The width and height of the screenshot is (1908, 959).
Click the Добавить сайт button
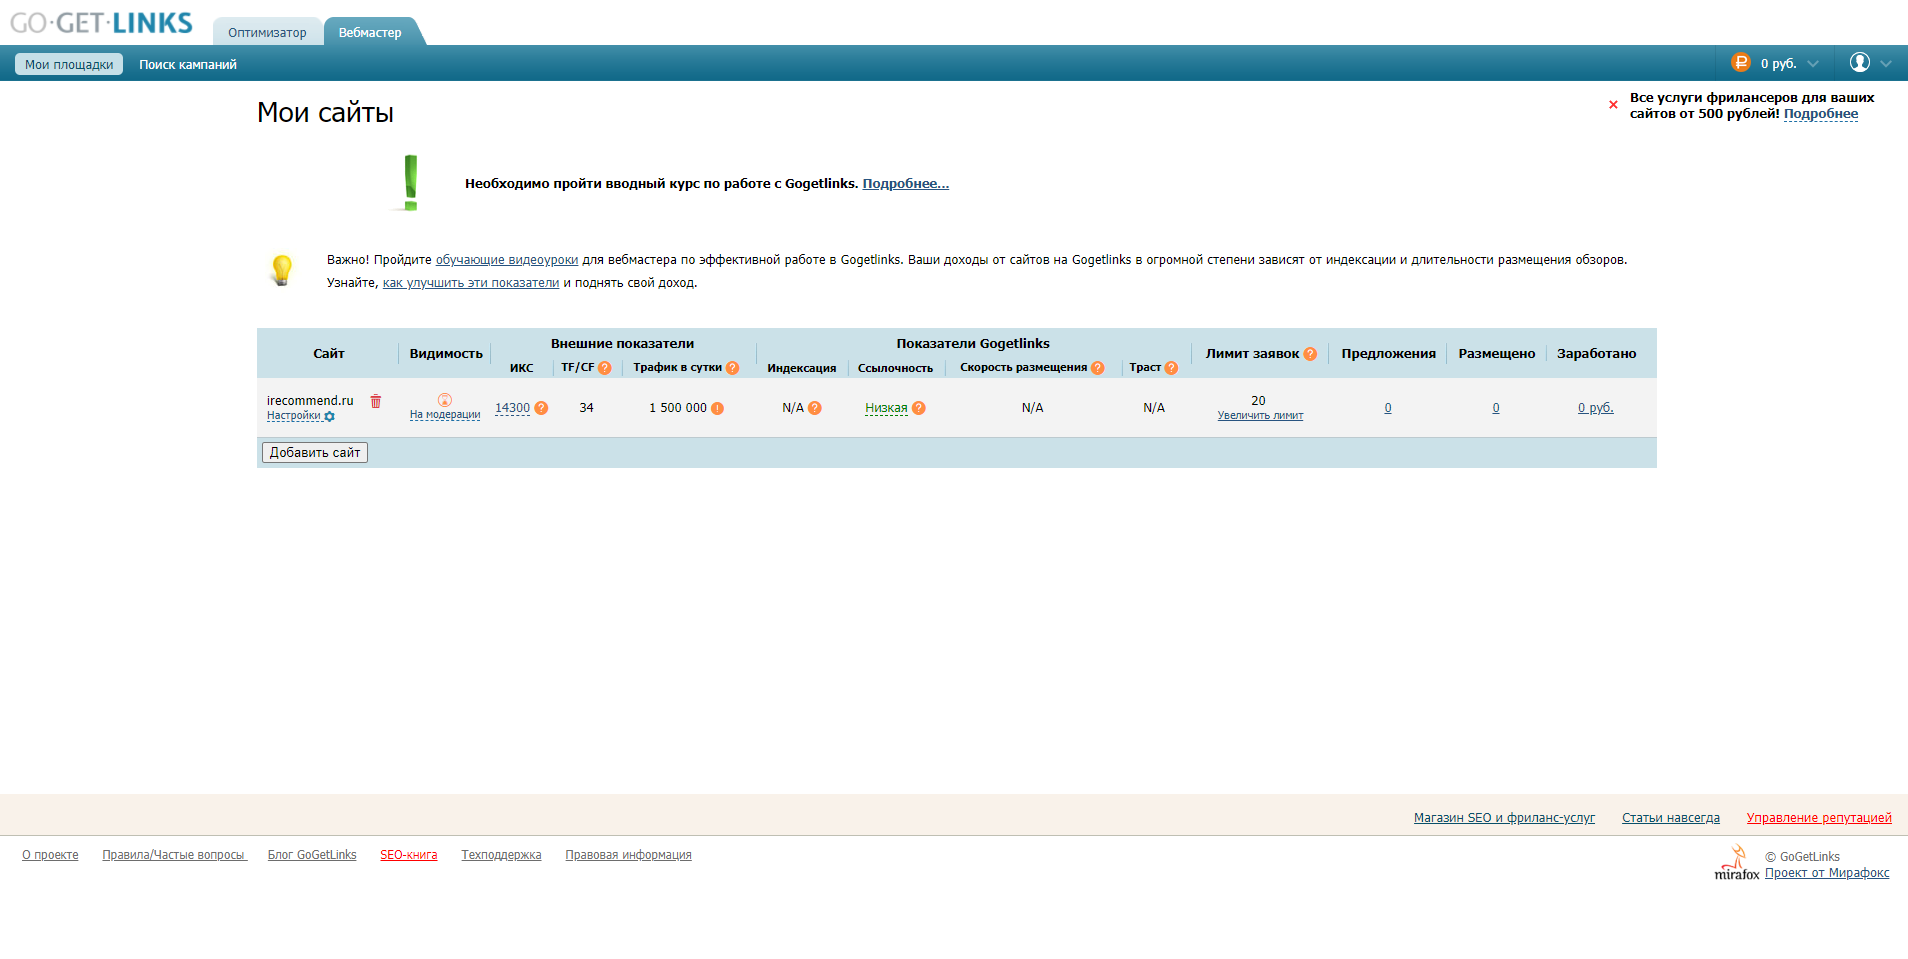tap(315, 453)
